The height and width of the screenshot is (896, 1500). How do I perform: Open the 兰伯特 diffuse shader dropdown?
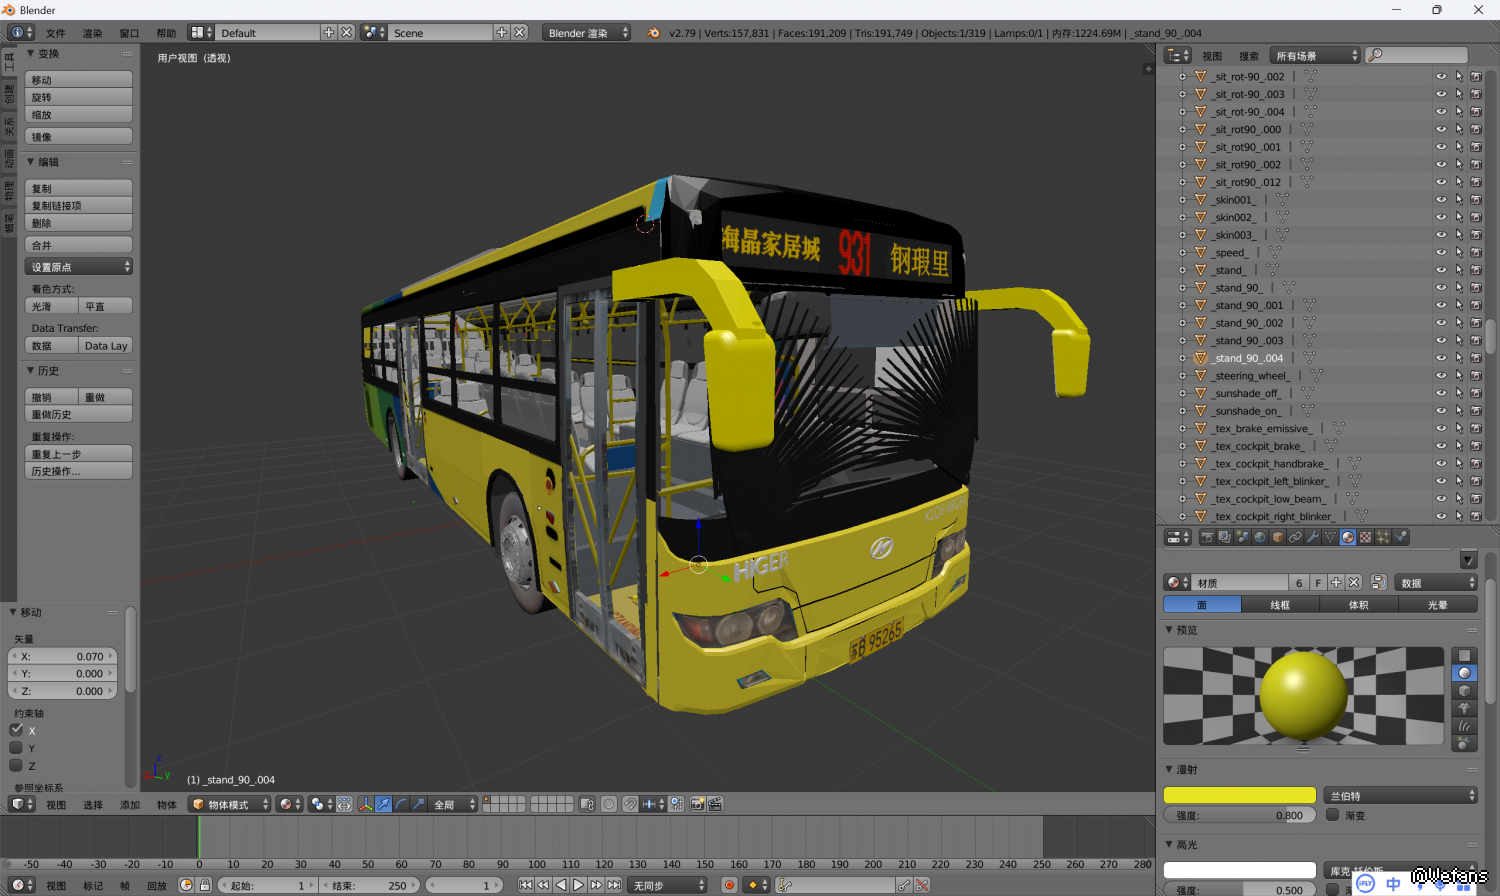click(1400, 795)
